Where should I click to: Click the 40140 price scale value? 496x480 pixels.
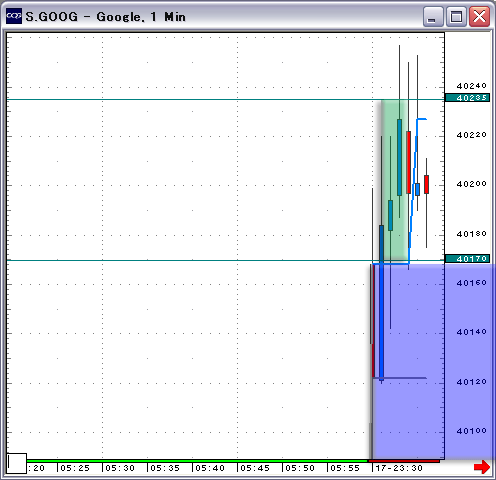(471, 332)
